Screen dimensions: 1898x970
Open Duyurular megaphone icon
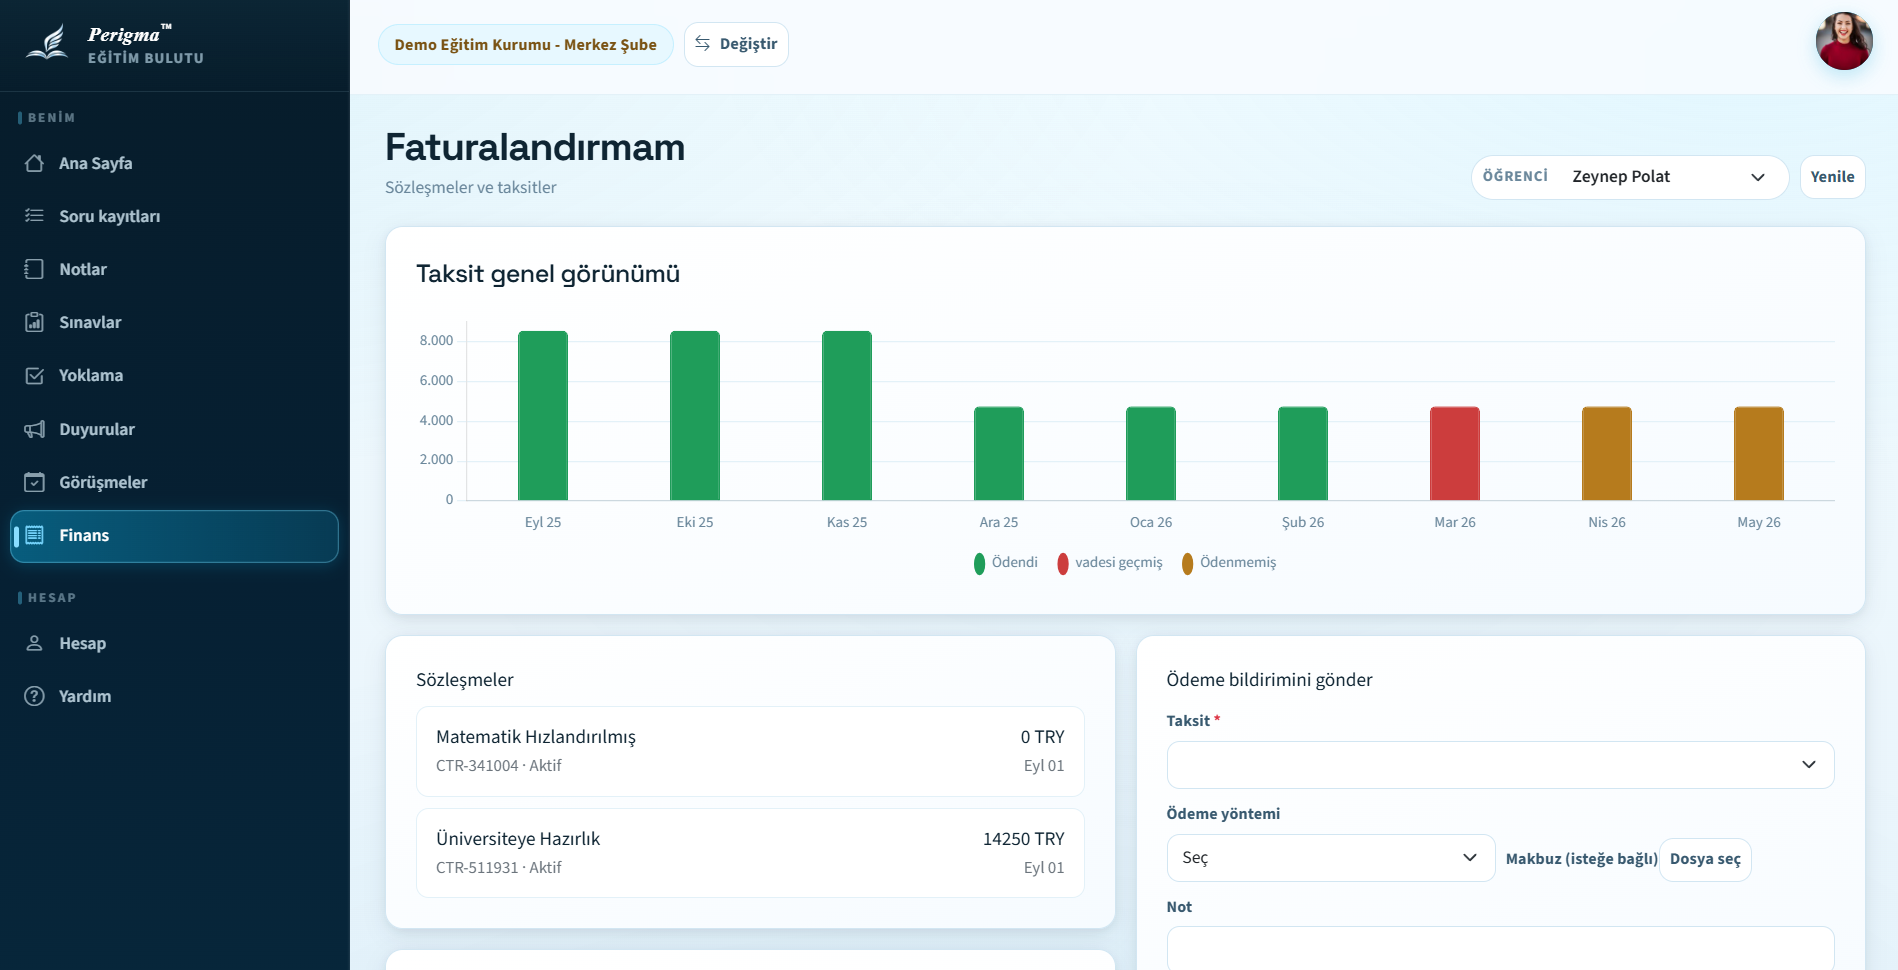point(35,429)
